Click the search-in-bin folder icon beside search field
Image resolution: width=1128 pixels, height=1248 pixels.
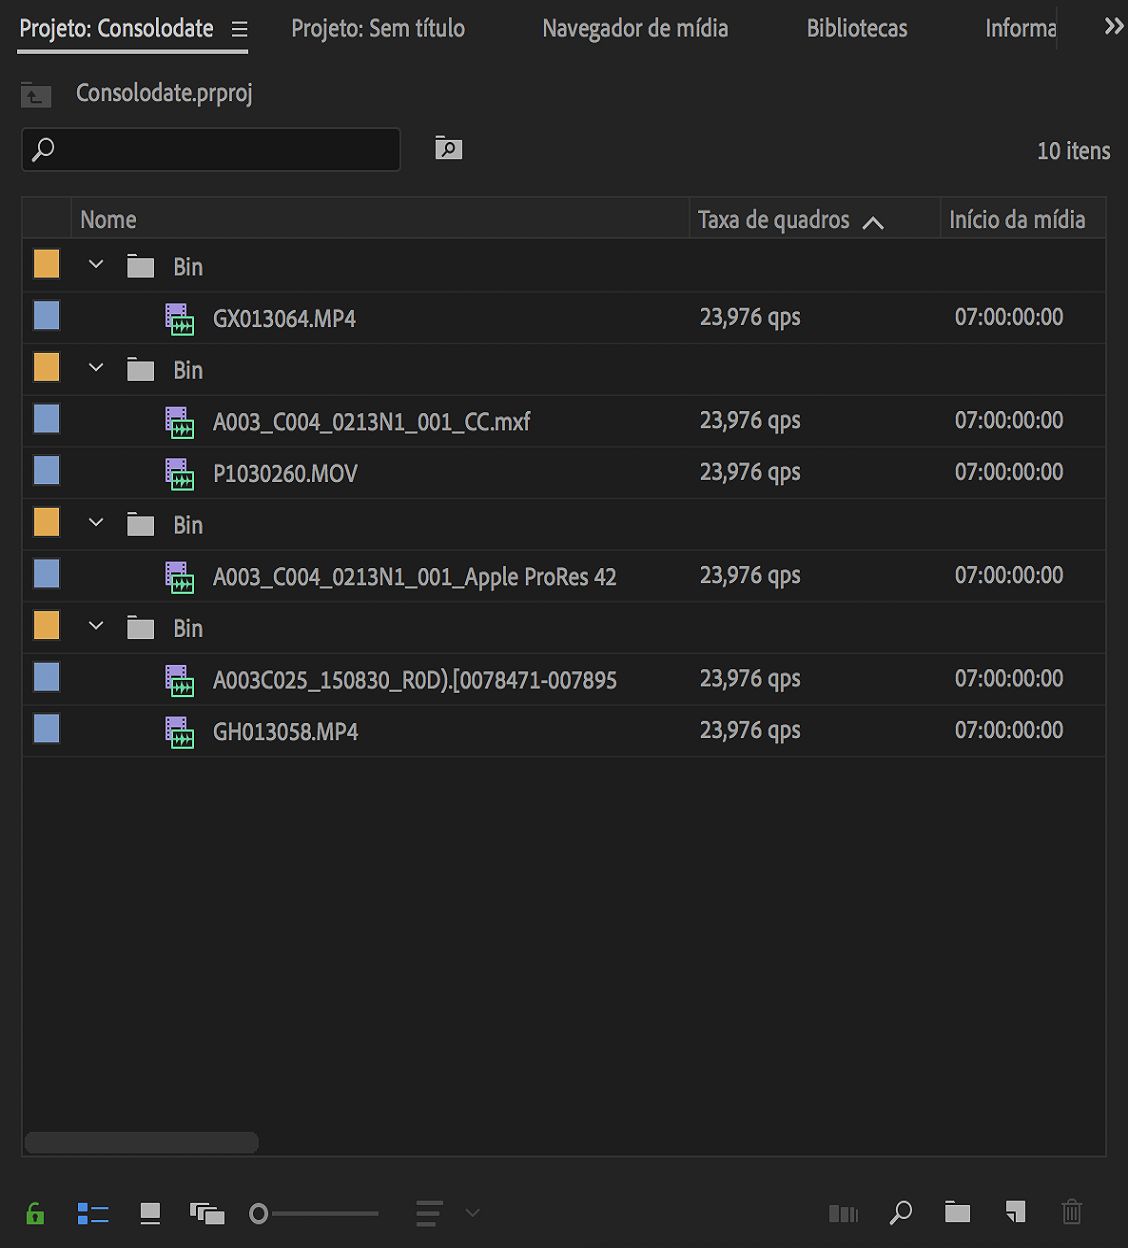(x=449, y=149)
